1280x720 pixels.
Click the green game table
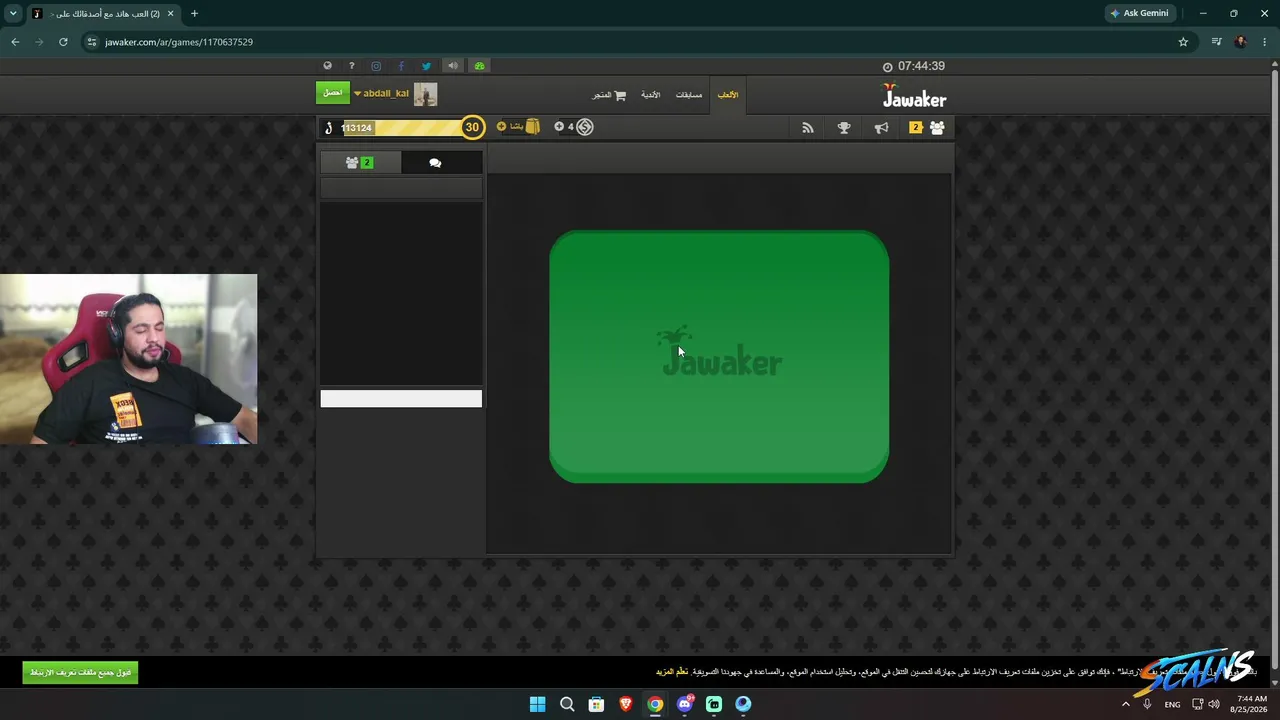coord(719,357)
